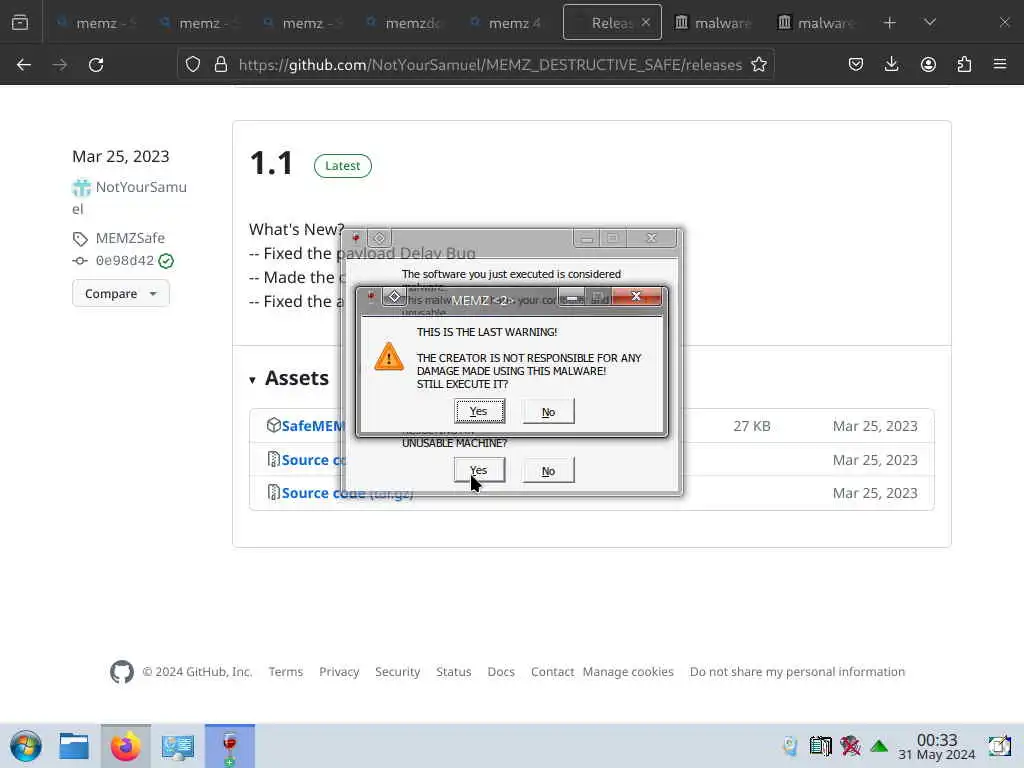Screen dimensions: 1024x768
Task: Click the Firefox taskbar icon
Action: click(125, 746)
